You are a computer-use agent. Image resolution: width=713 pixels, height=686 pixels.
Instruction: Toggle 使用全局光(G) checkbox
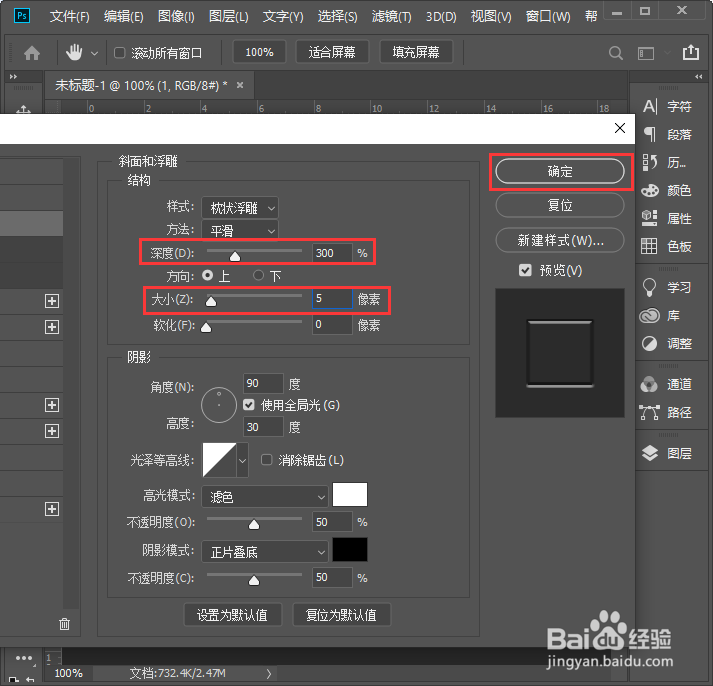click(249, 405)
